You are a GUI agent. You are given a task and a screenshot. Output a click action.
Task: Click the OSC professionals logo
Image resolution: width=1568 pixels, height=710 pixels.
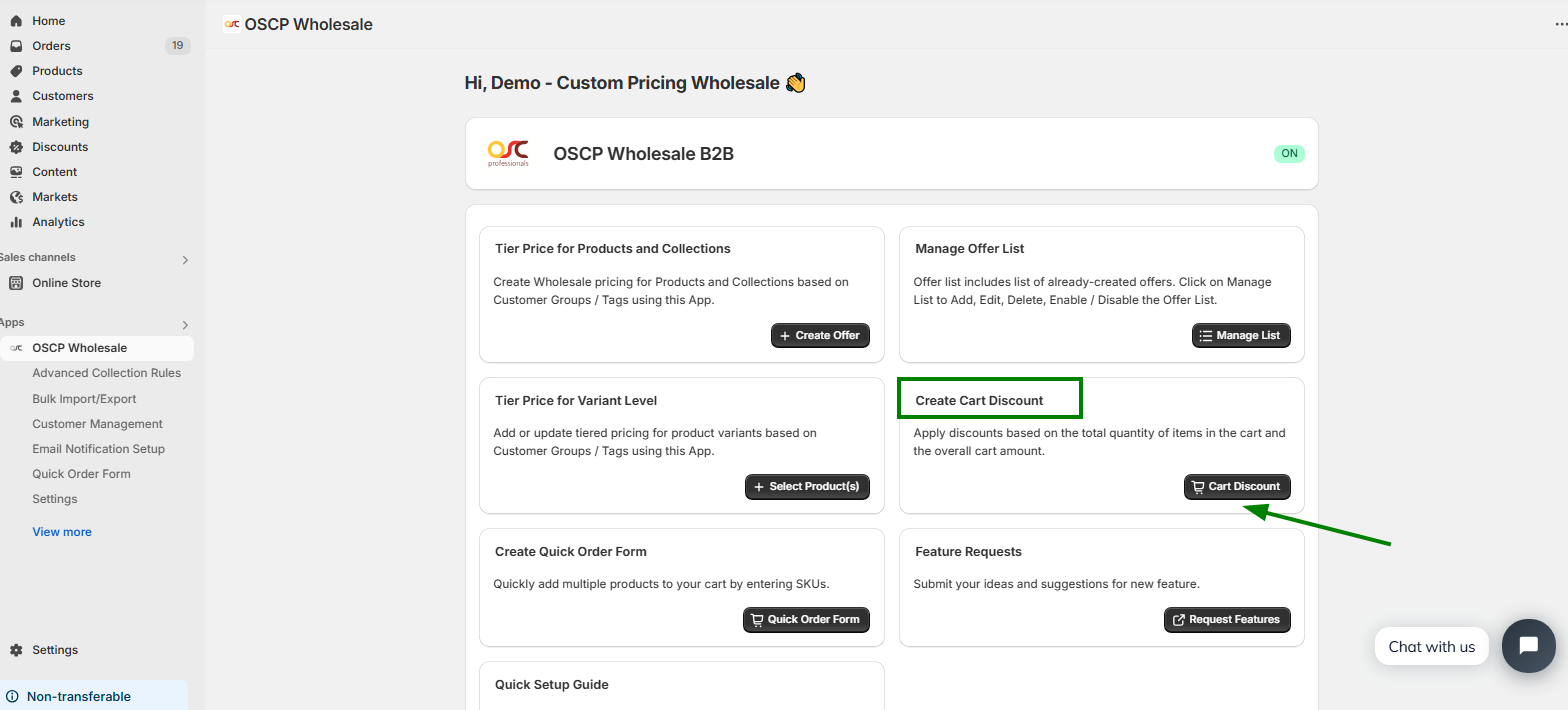click(x=508, y=153)
